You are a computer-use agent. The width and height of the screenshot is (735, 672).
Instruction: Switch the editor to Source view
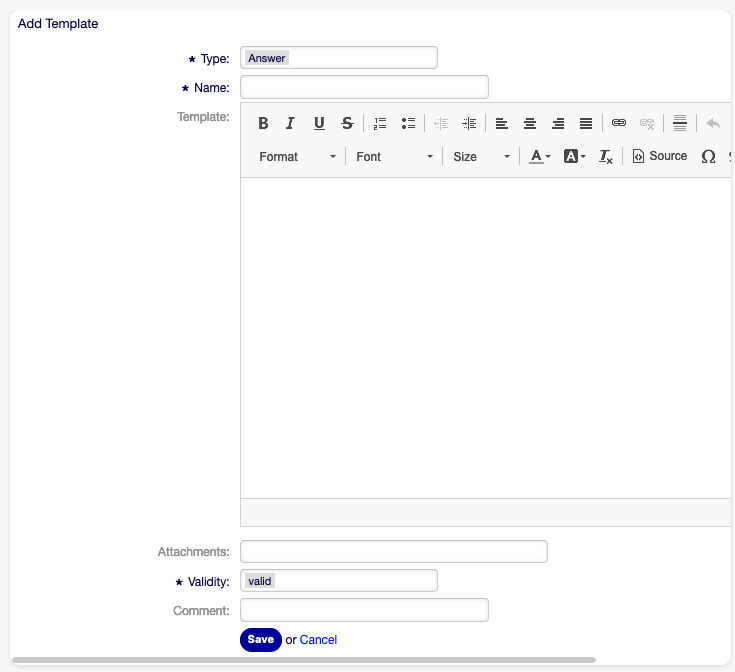[x=660, y=156]
